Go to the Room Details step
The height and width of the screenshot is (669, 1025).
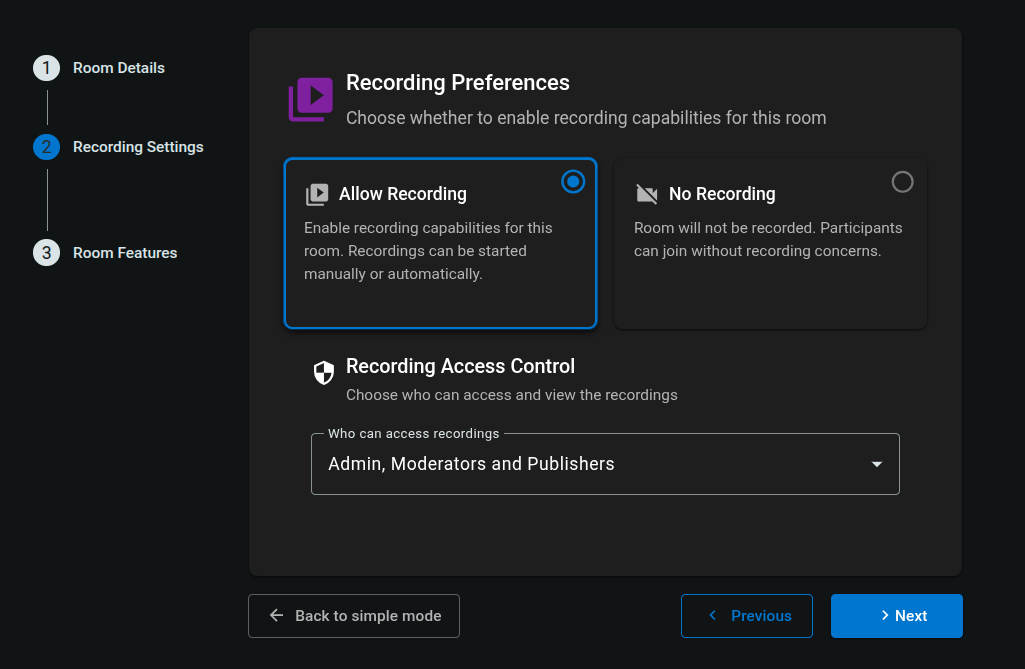pyautogui.click(x=119, y=68)
